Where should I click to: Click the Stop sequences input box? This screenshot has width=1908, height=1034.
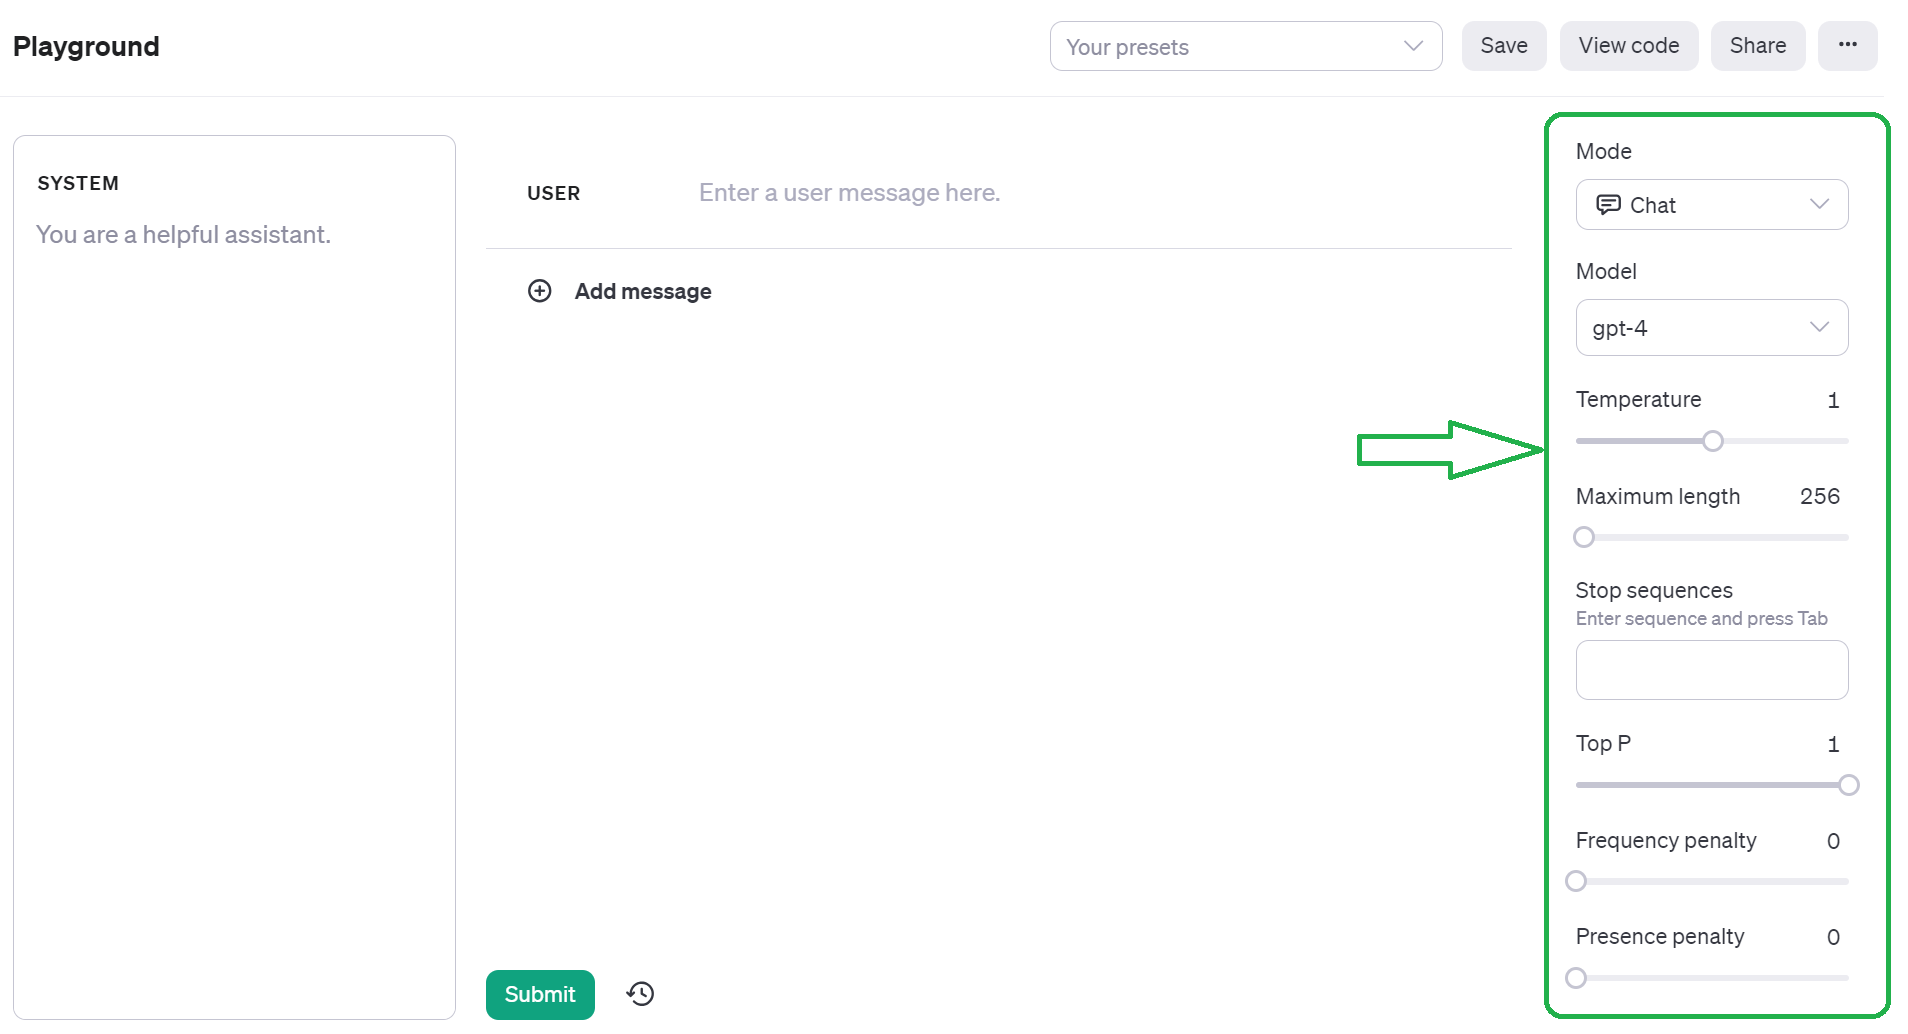[1711, 670]
